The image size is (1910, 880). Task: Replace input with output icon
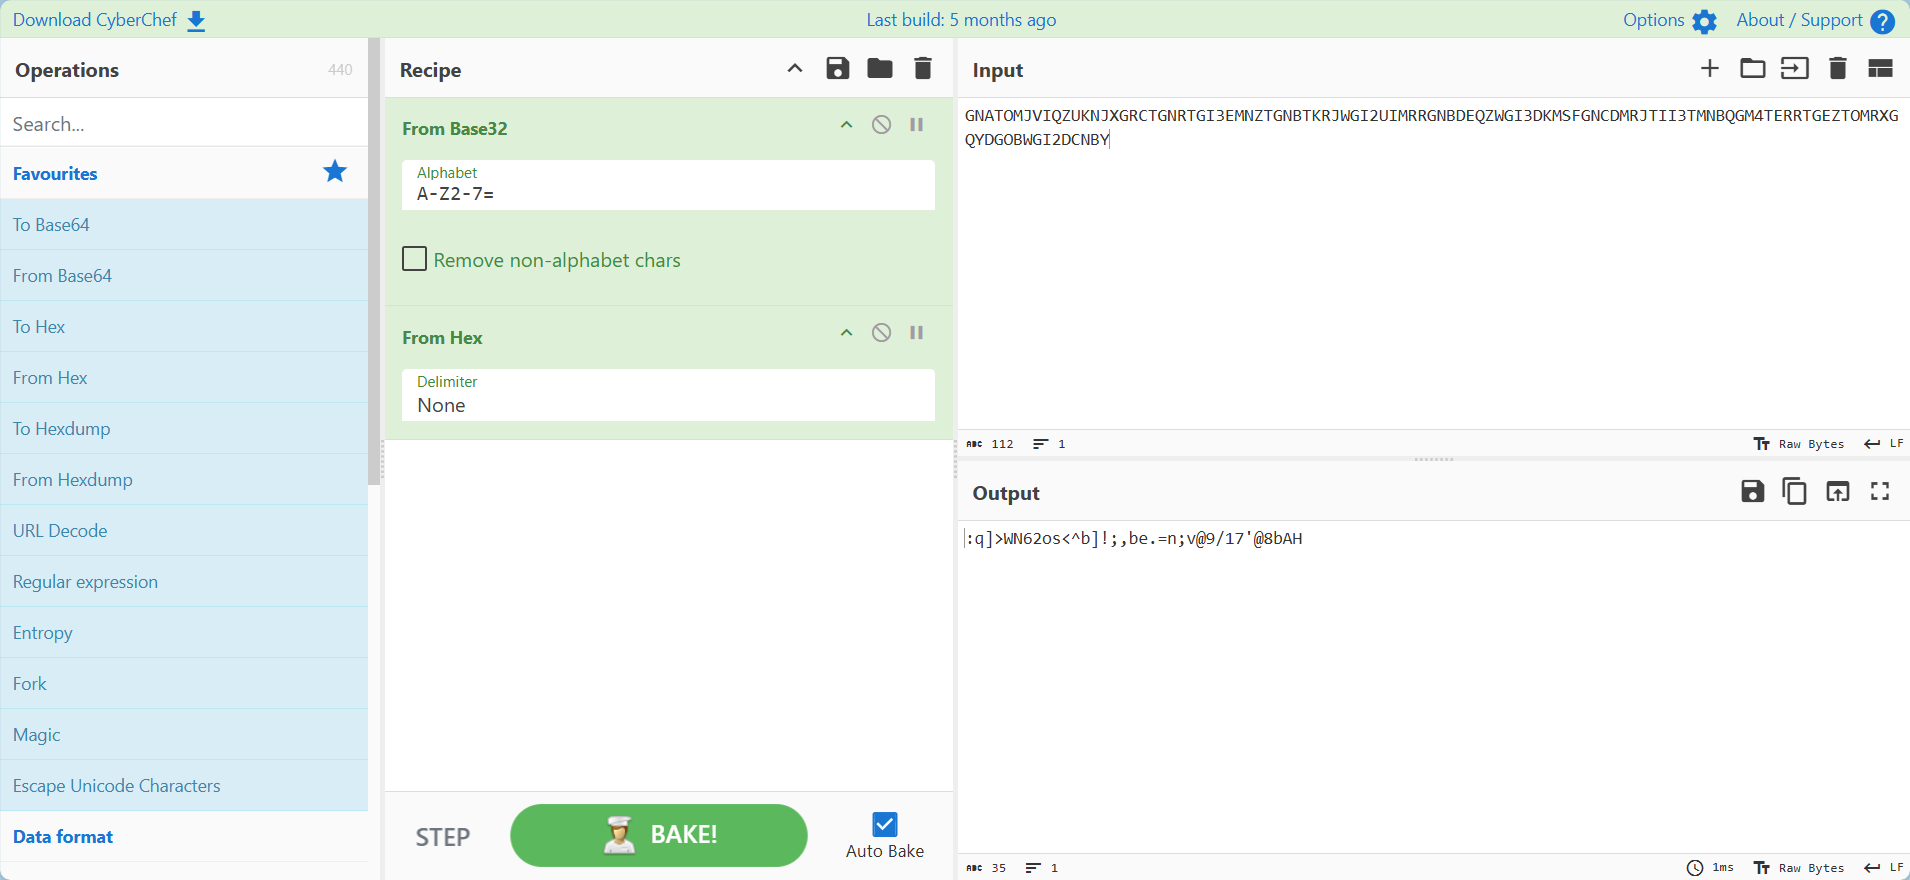click(x=1838, y=491)
